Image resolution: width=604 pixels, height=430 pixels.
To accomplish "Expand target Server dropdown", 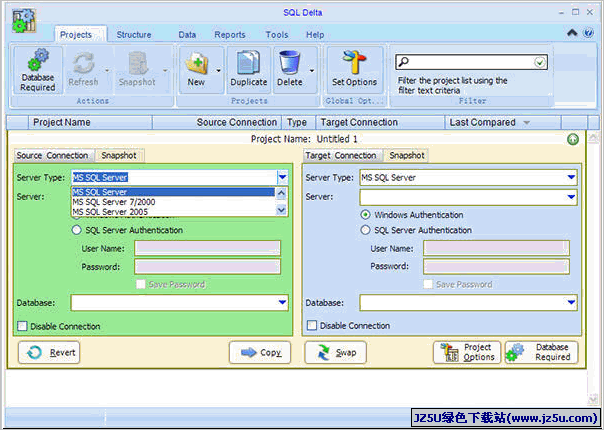I will [571, 197].
